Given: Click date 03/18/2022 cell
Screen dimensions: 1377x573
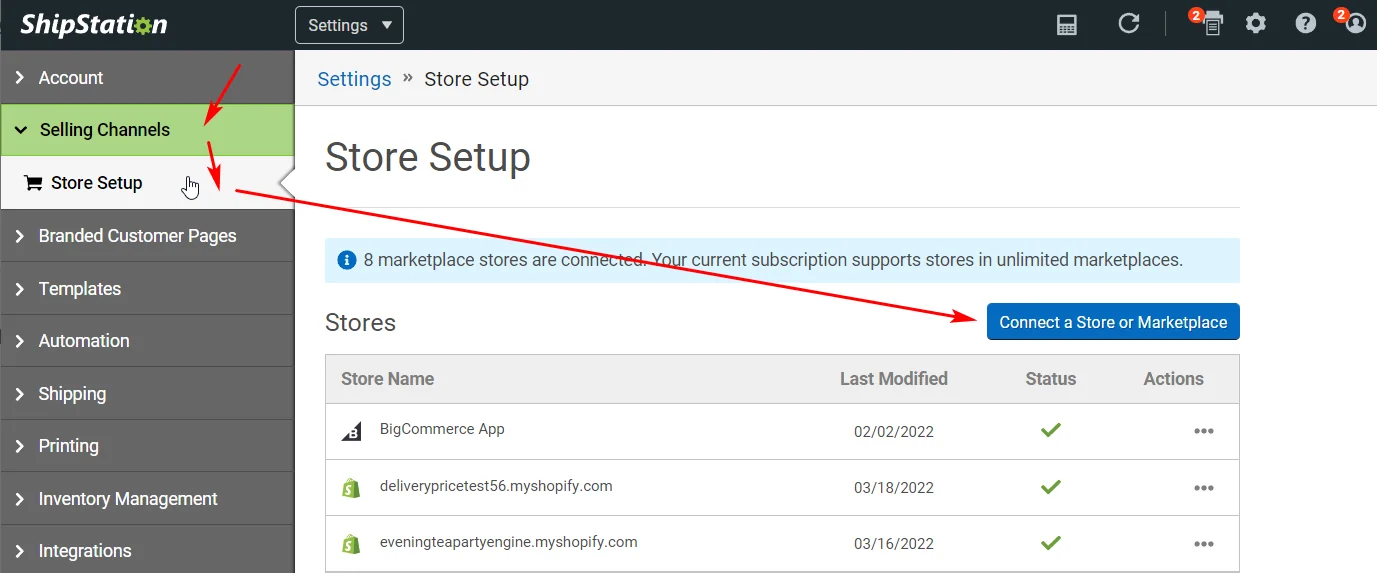Looking at the screenshot, I should click(894, 488).
